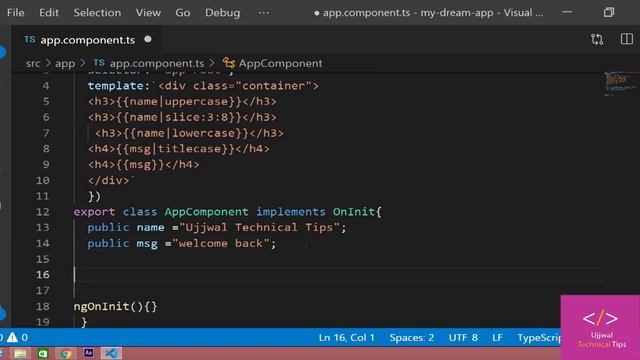Open the Debug menu
The height and width of the screenshot is (360, 640).
pos(222,13)
